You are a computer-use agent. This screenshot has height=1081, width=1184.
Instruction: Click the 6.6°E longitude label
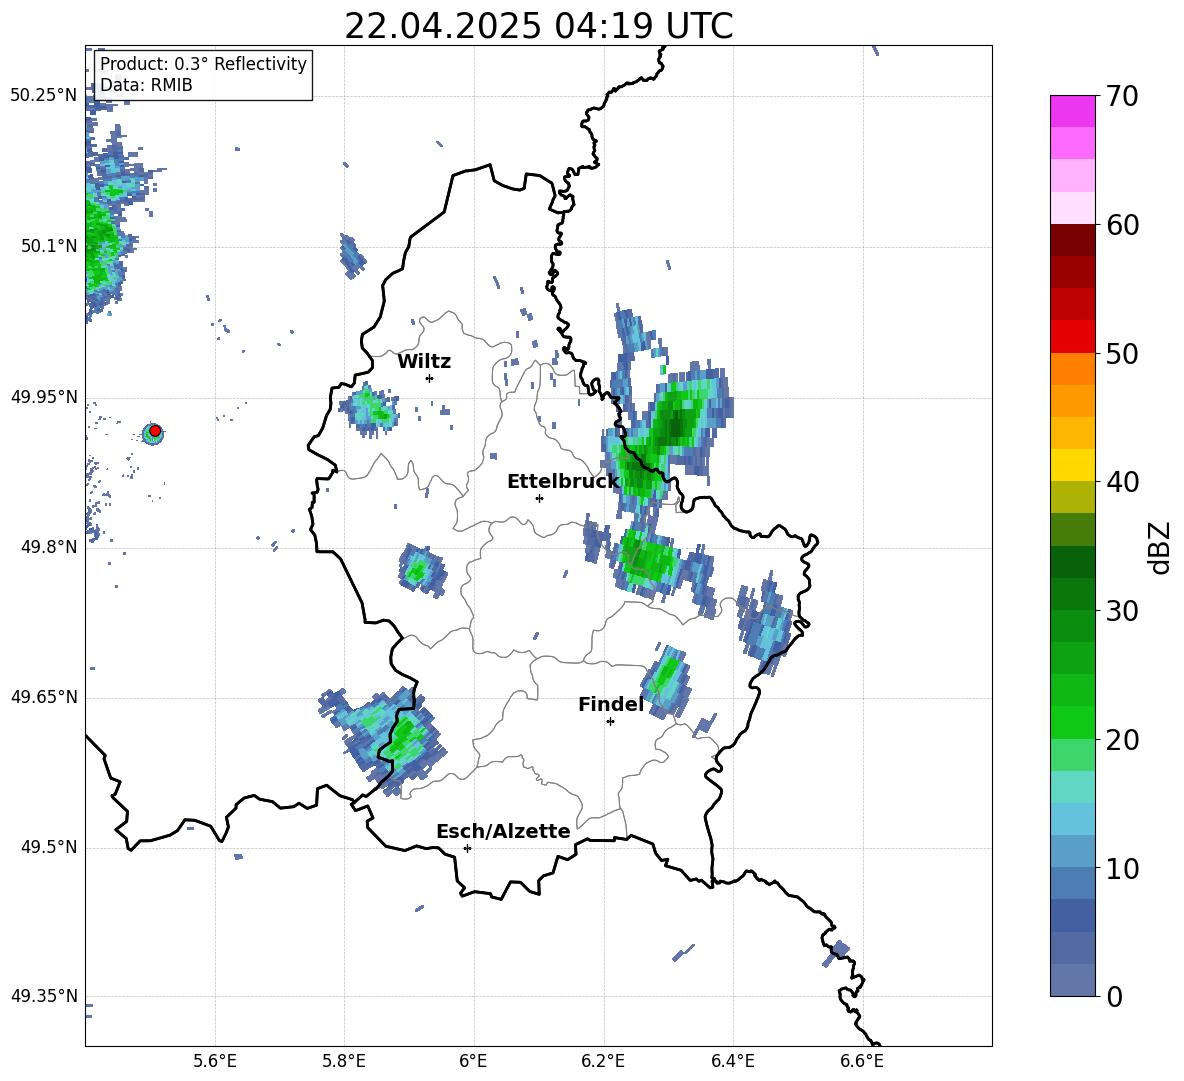(862, 1061)
